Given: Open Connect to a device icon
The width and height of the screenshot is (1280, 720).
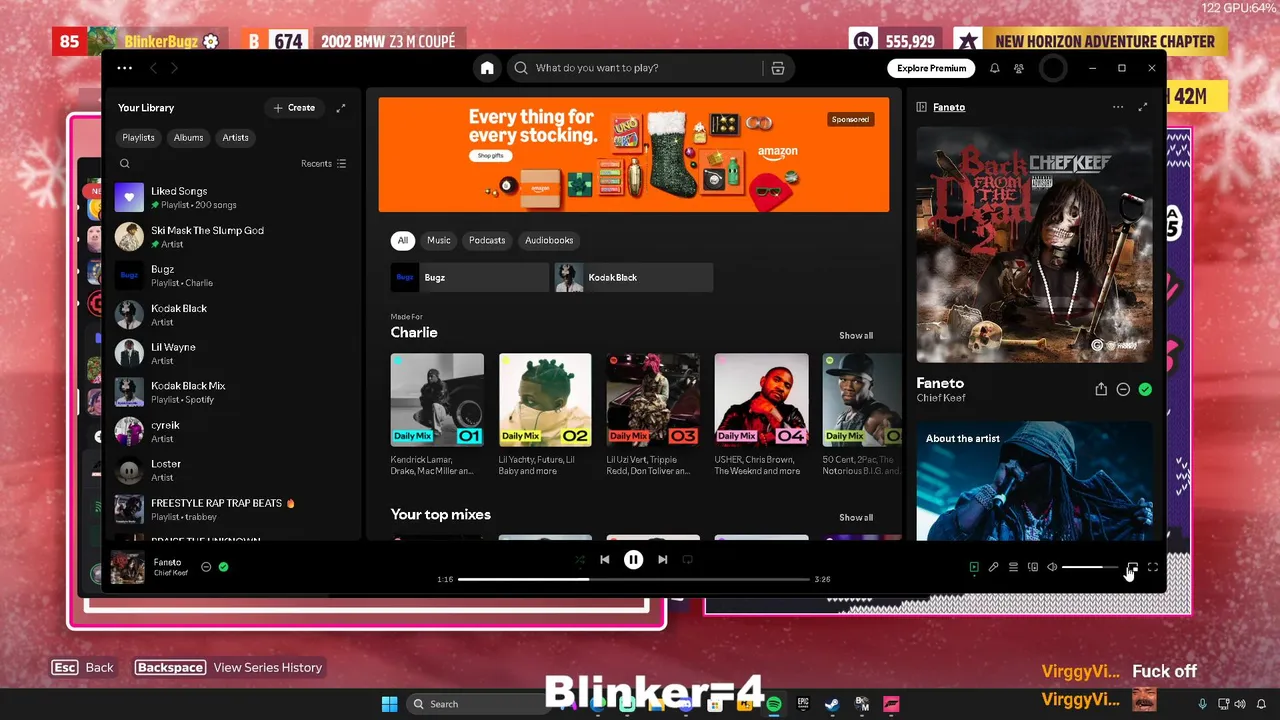Looking at the screenshot, I should click(1033, 567).
